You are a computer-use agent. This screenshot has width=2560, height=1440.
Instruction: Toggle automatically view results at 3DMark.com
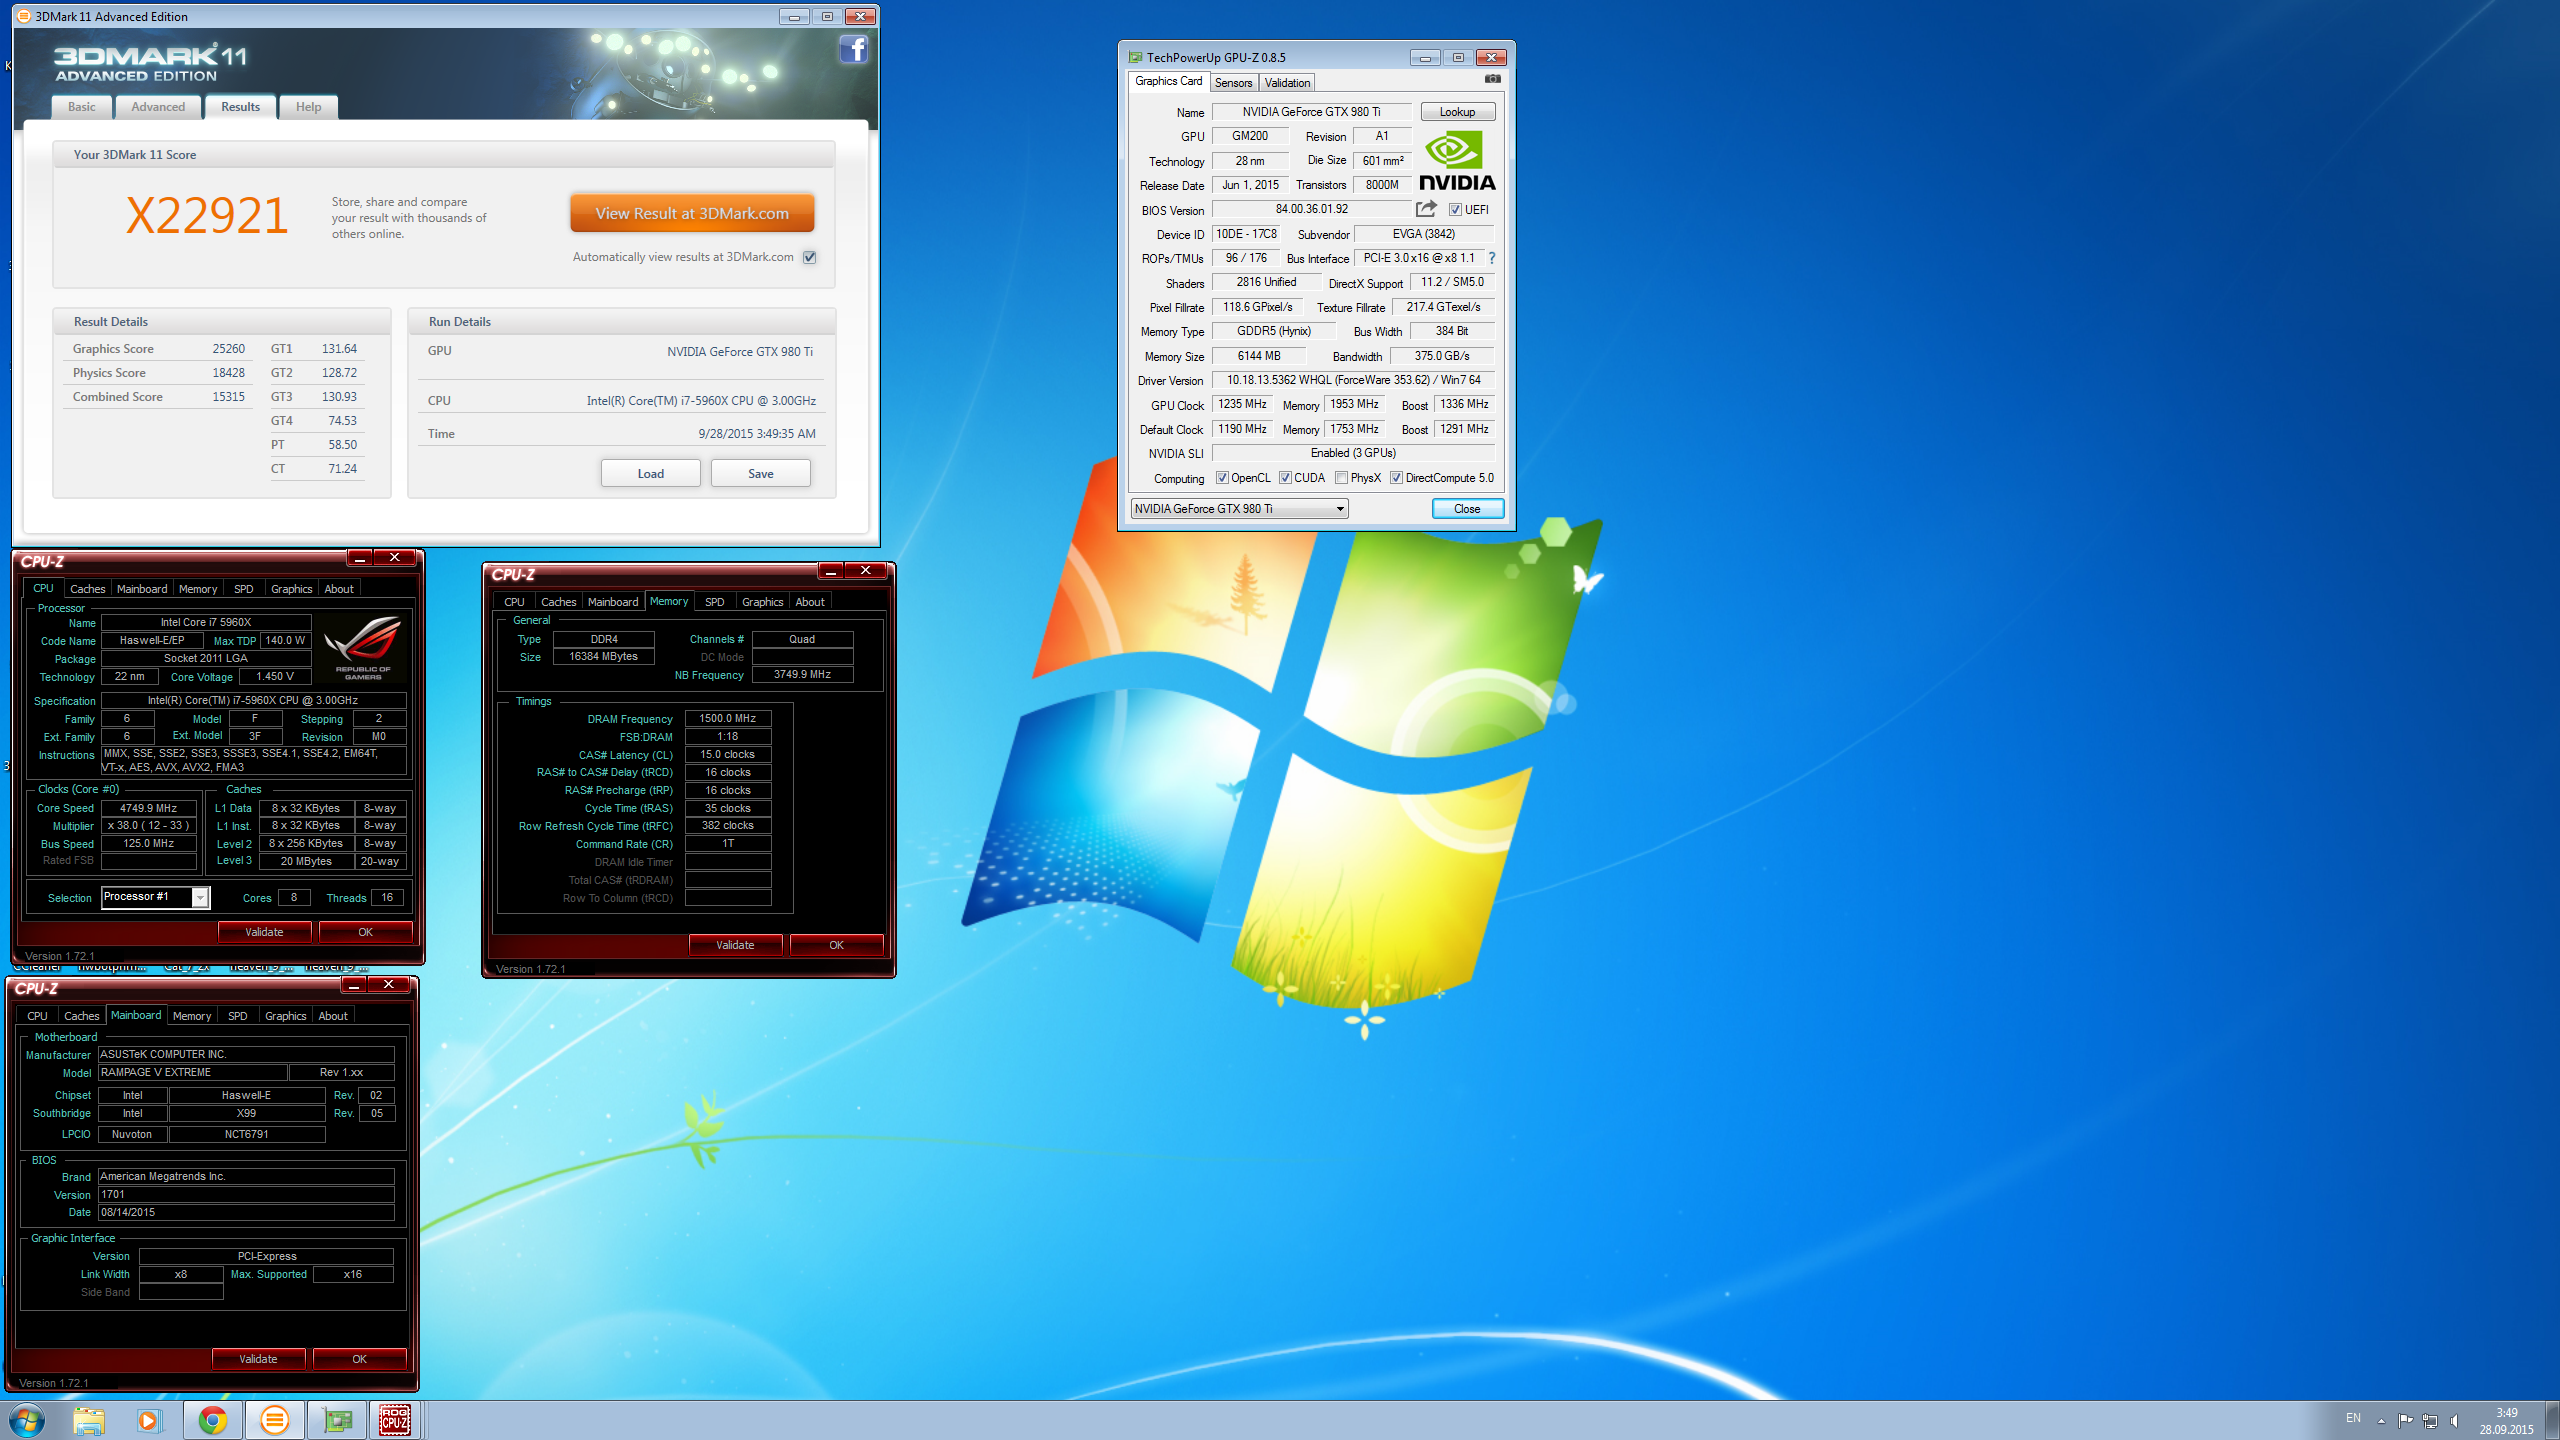pyautogui.click(x=810, y=257)
